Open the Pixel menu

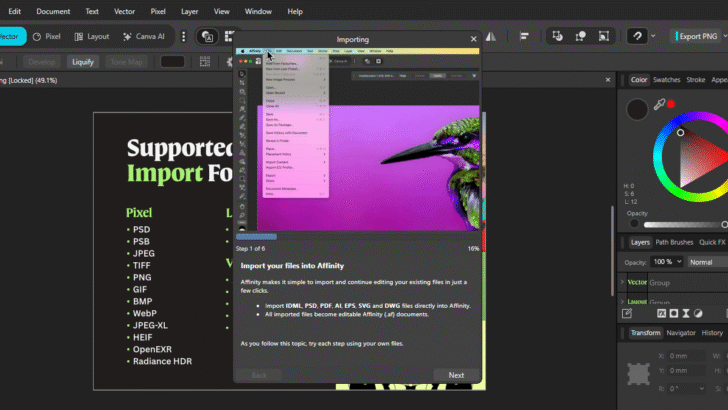158,11
